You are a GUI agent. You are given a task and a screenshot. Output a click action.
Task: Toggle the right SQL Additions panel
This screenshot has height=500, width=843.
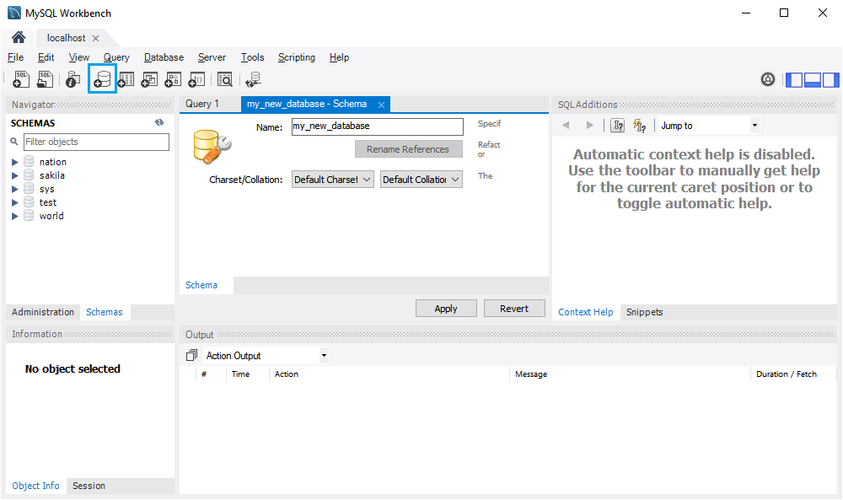click(831, 80)
